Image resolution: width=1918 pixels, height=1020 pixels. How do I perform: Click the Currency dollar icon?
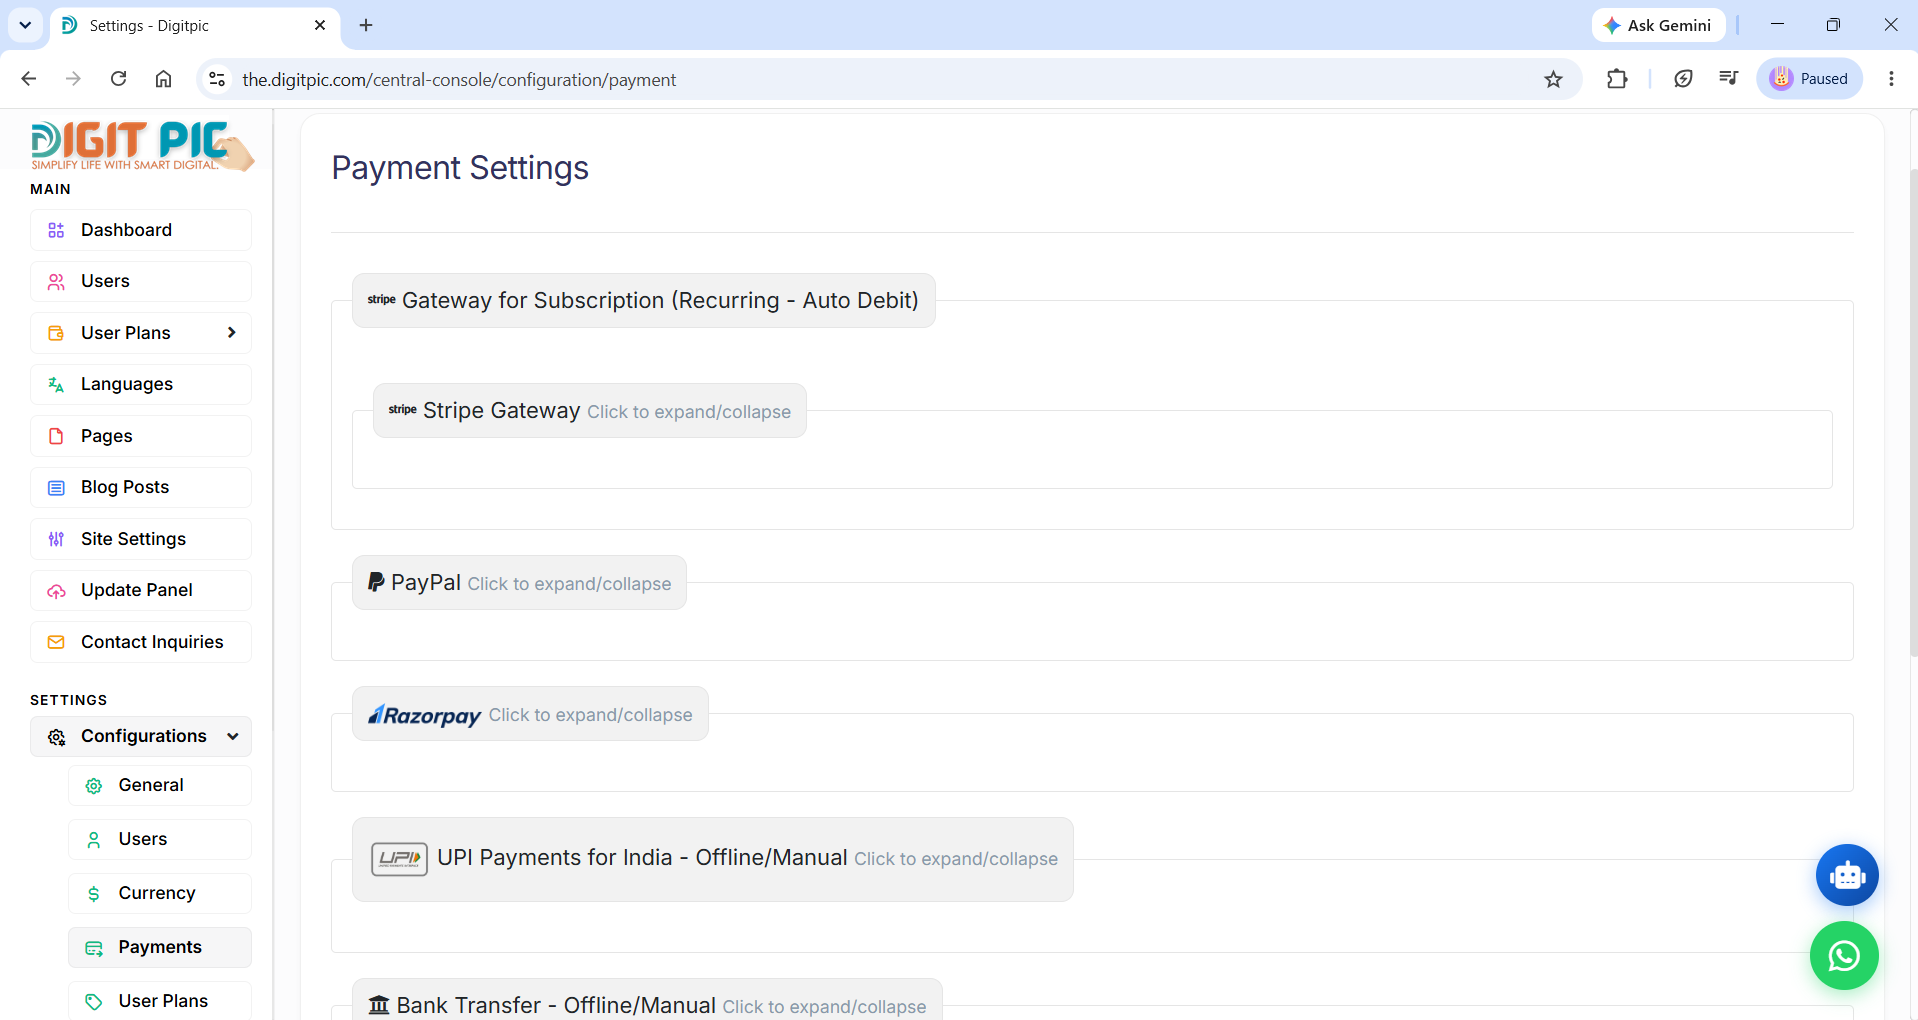(x=94, y=894)
